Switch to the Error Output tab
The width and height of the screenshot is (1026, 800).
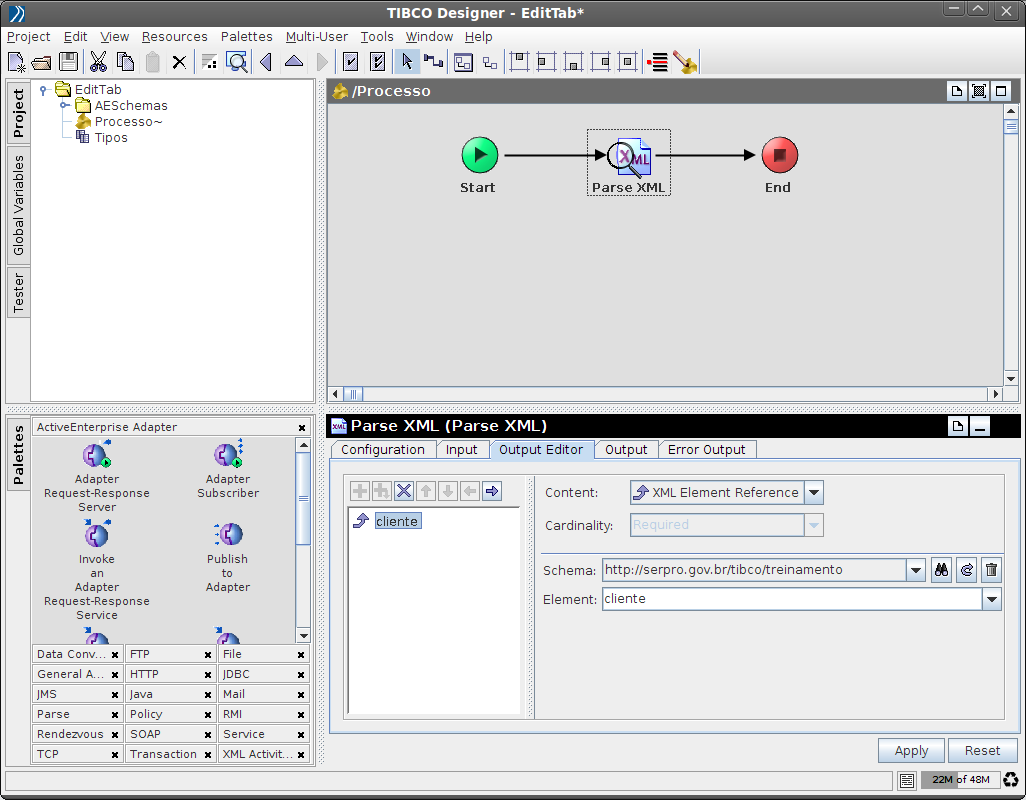tap(706, 450)
